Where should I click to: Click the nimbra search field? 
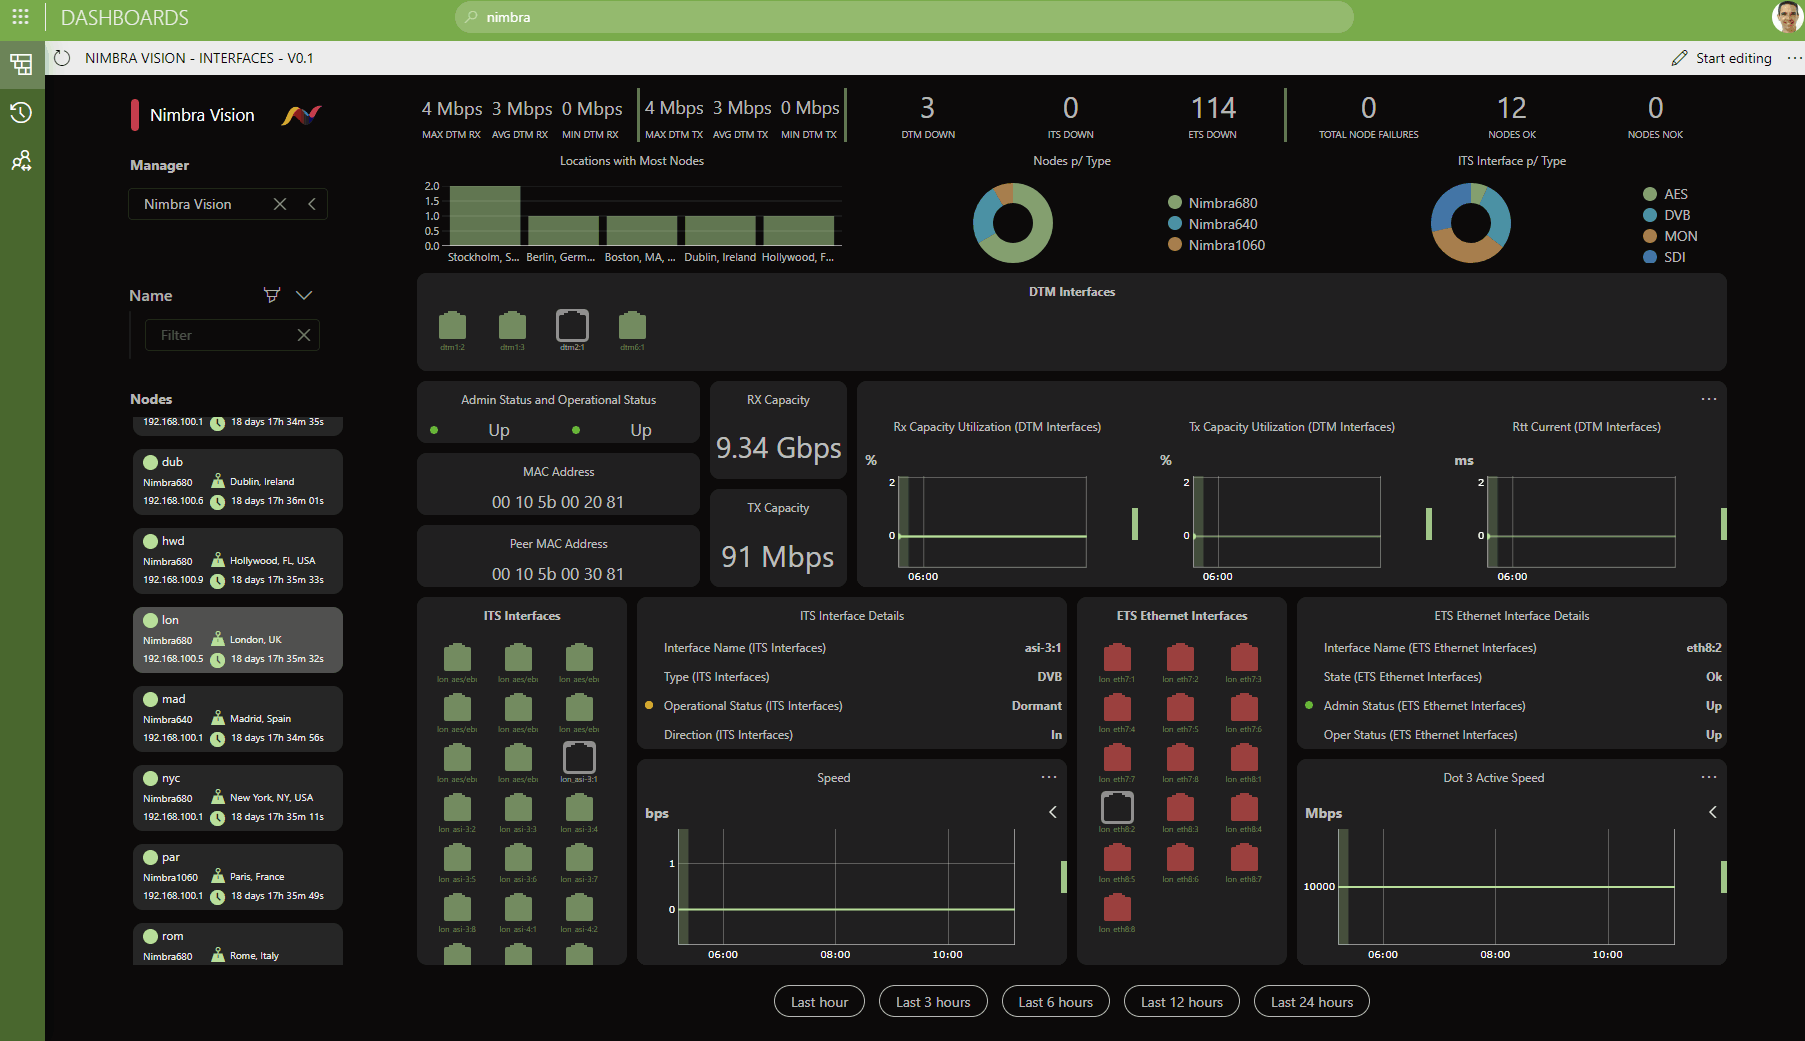[x=904, y=17]
